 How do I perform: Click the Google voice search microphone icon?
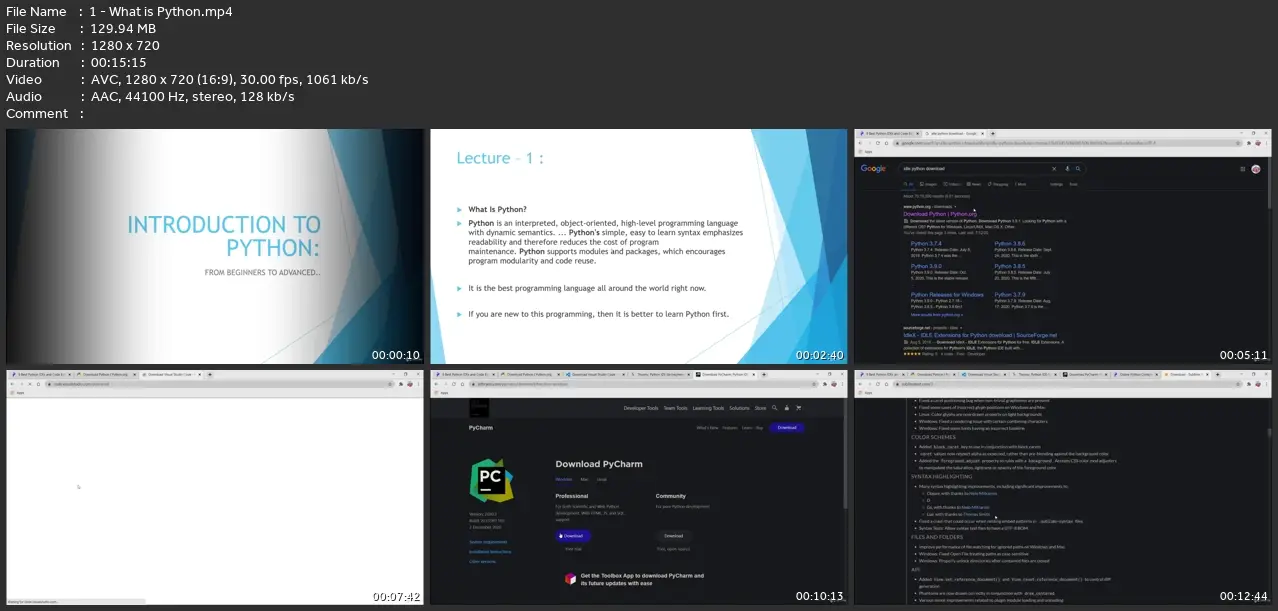(1067, 169)
